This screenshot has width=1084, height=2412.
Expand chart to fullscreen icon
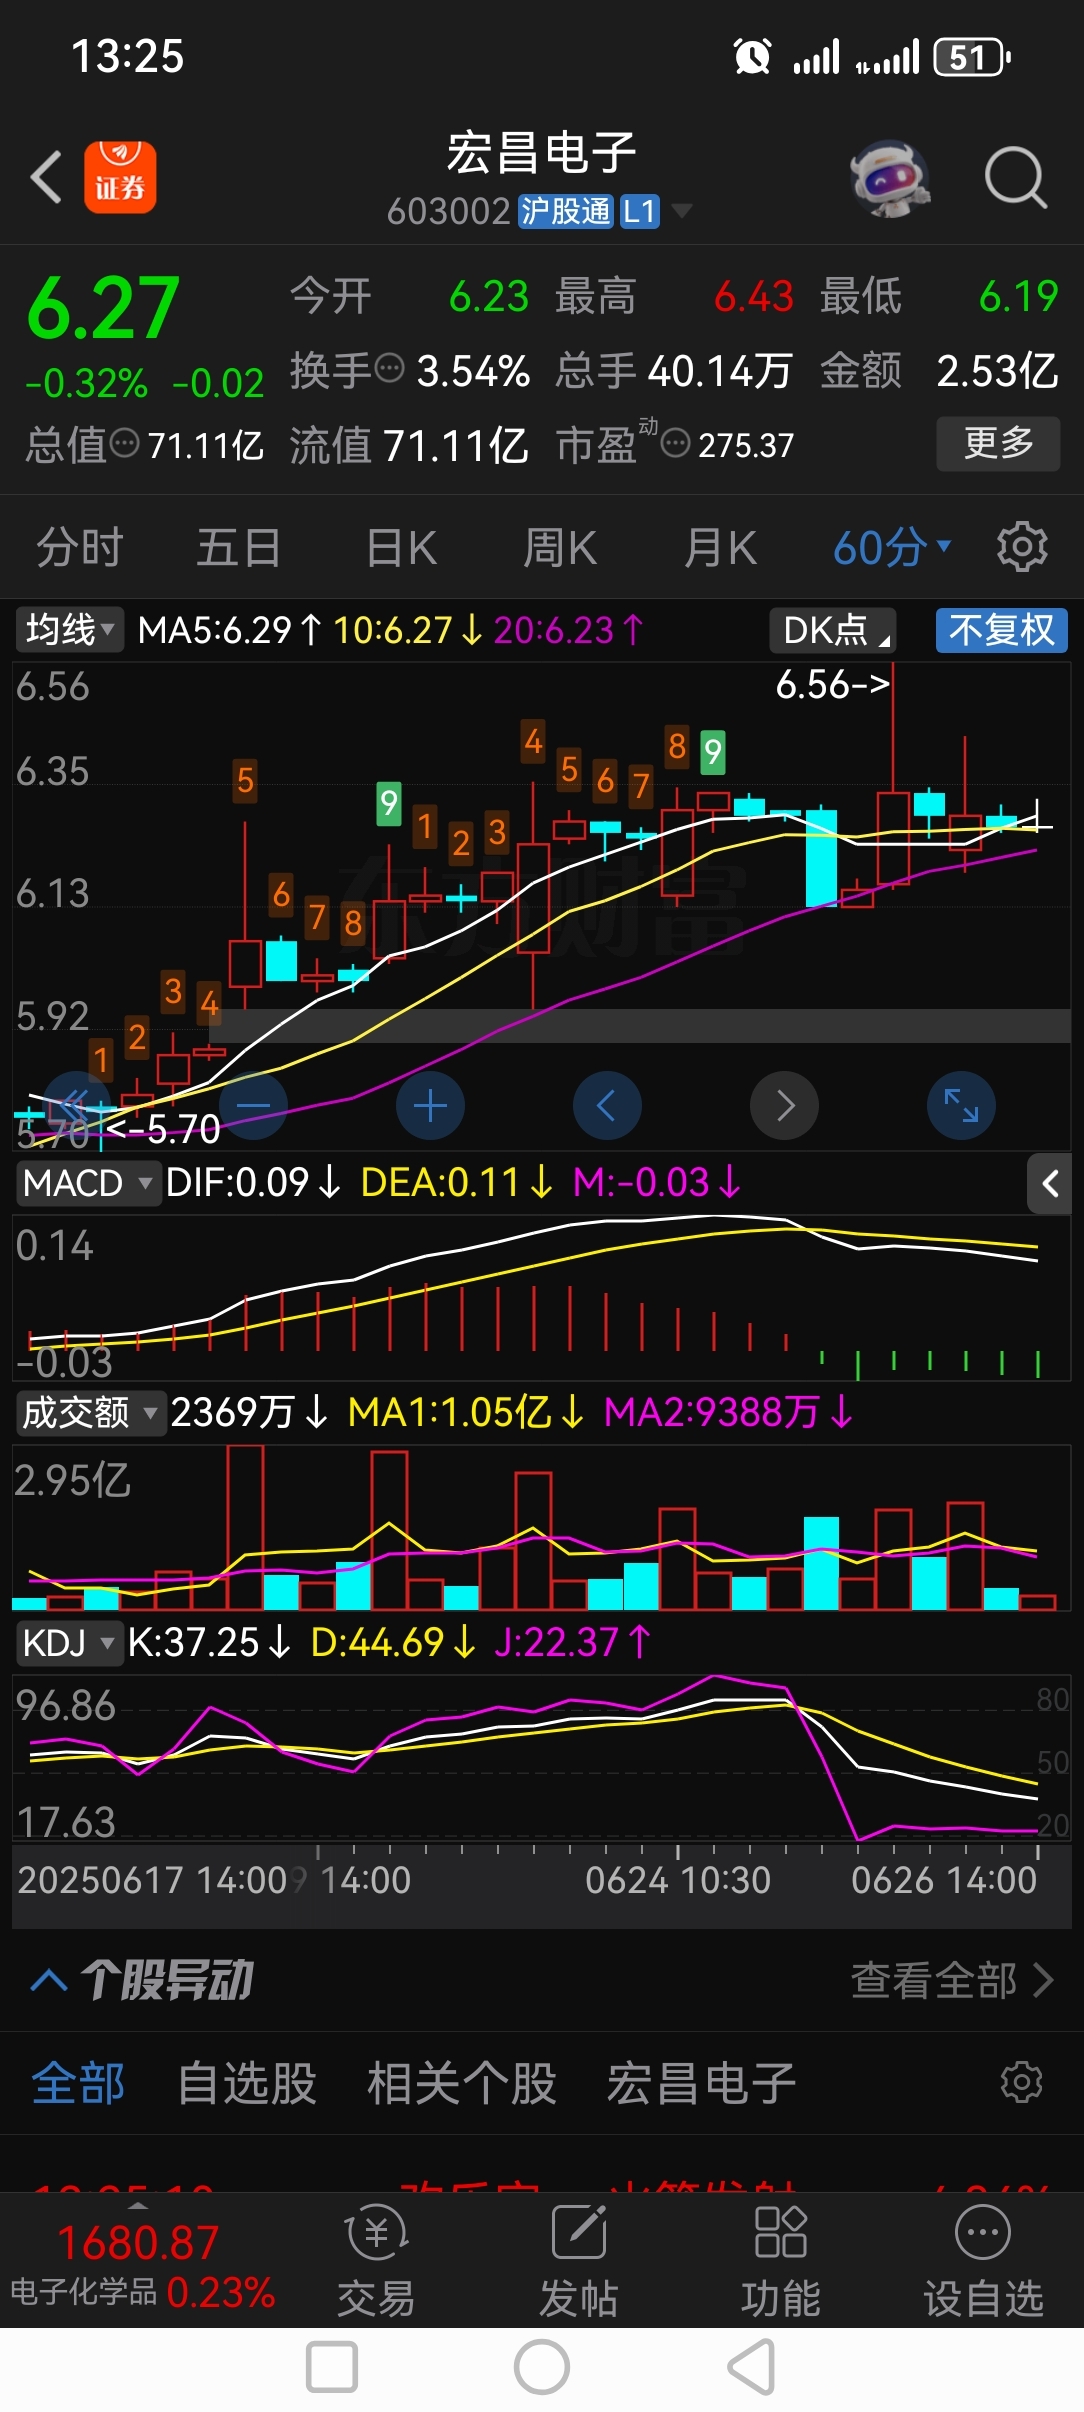961,1106
